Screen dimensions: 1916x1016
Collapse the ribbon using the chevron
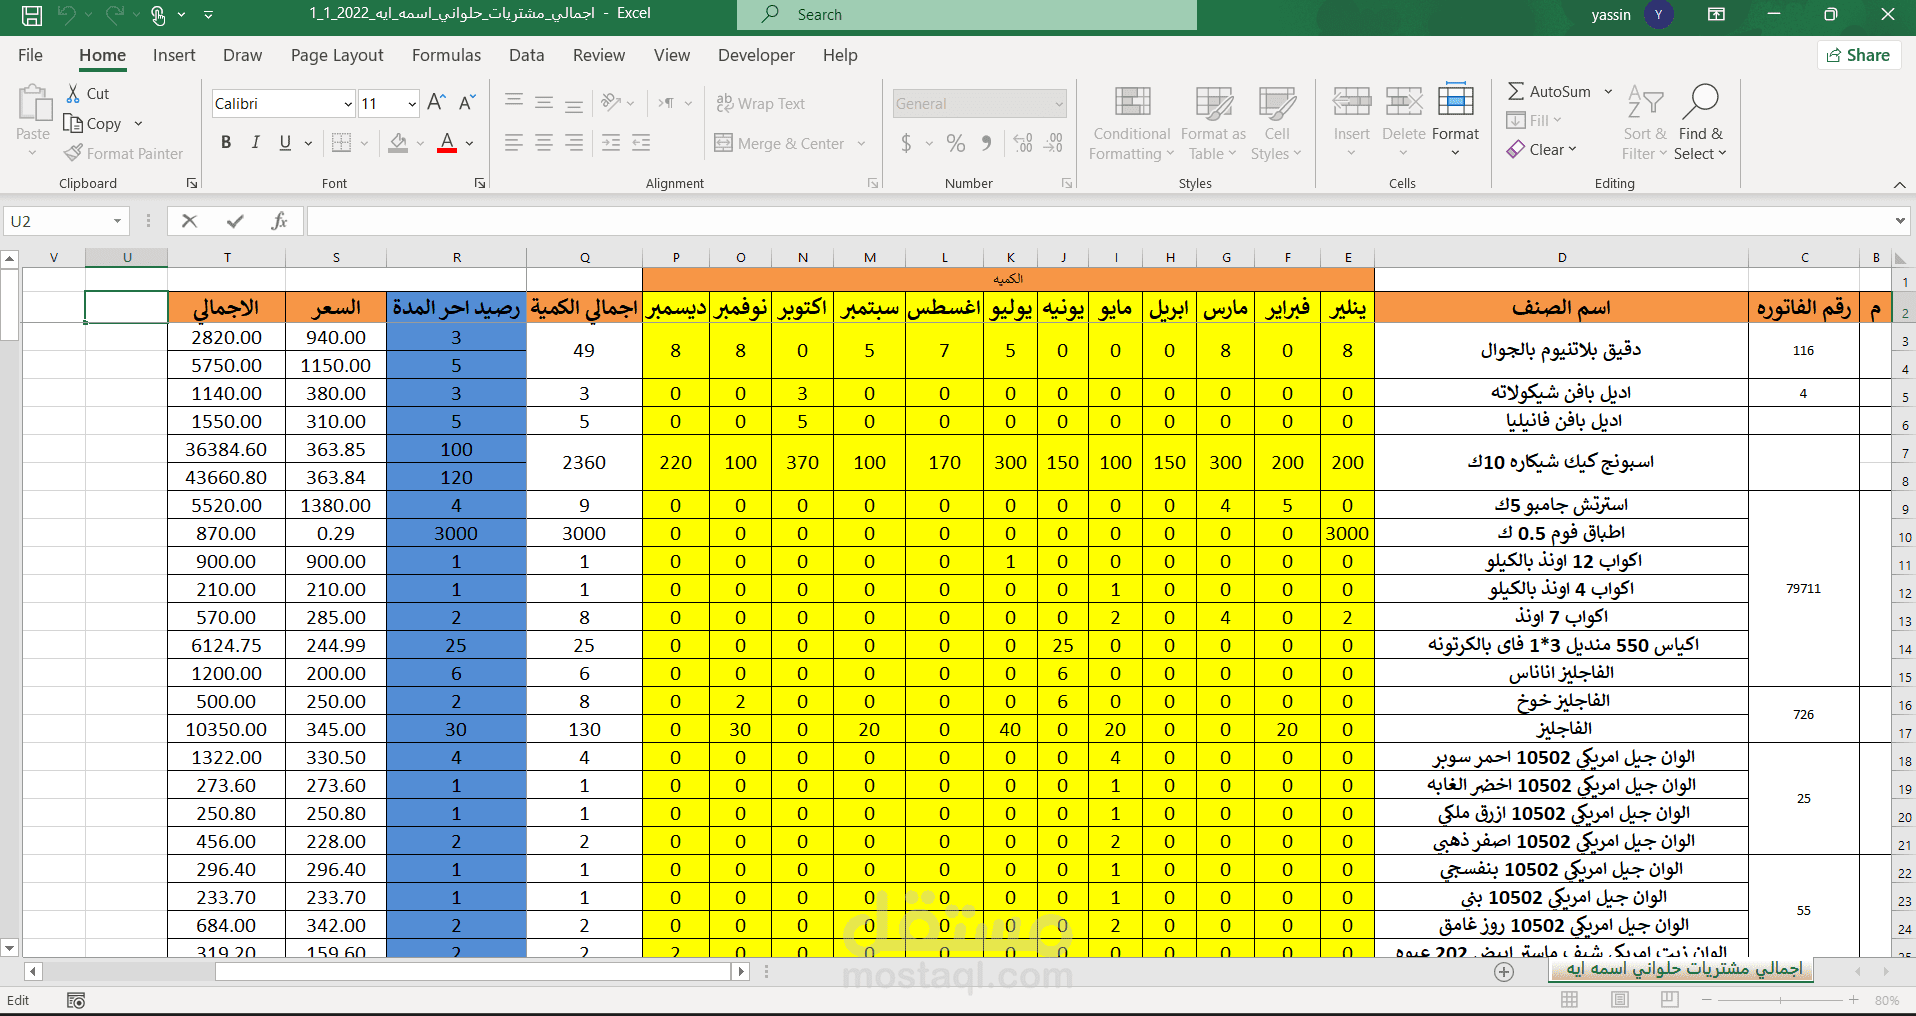click(x=1899, y=184)
